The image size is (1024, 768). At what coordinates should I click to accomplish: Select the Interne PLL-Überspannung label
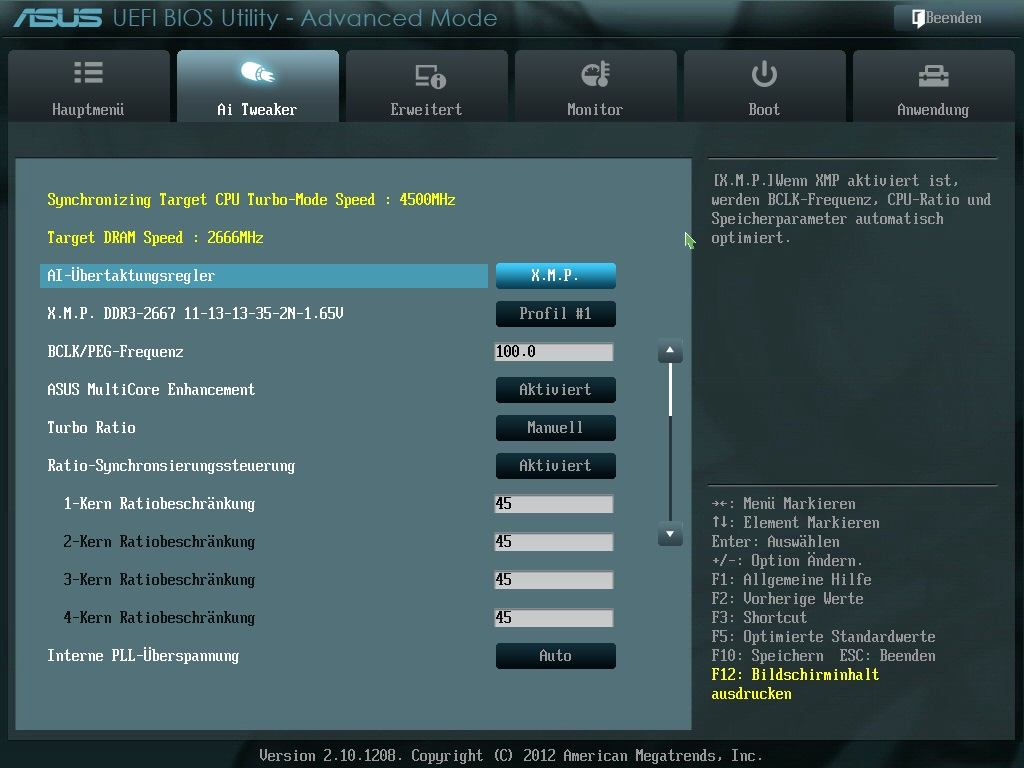(143, 656)
